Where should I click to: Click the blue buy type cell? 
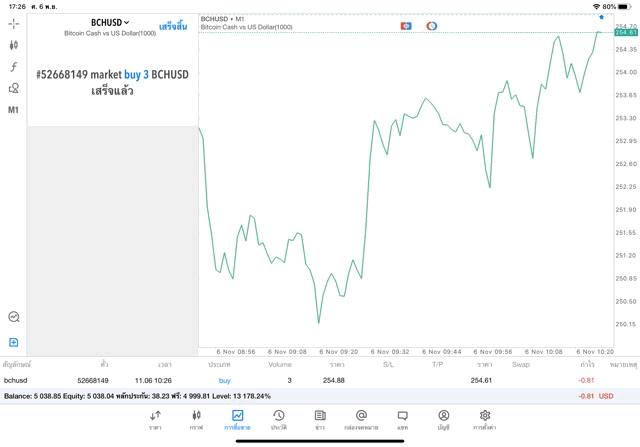(x=224, y=380)
